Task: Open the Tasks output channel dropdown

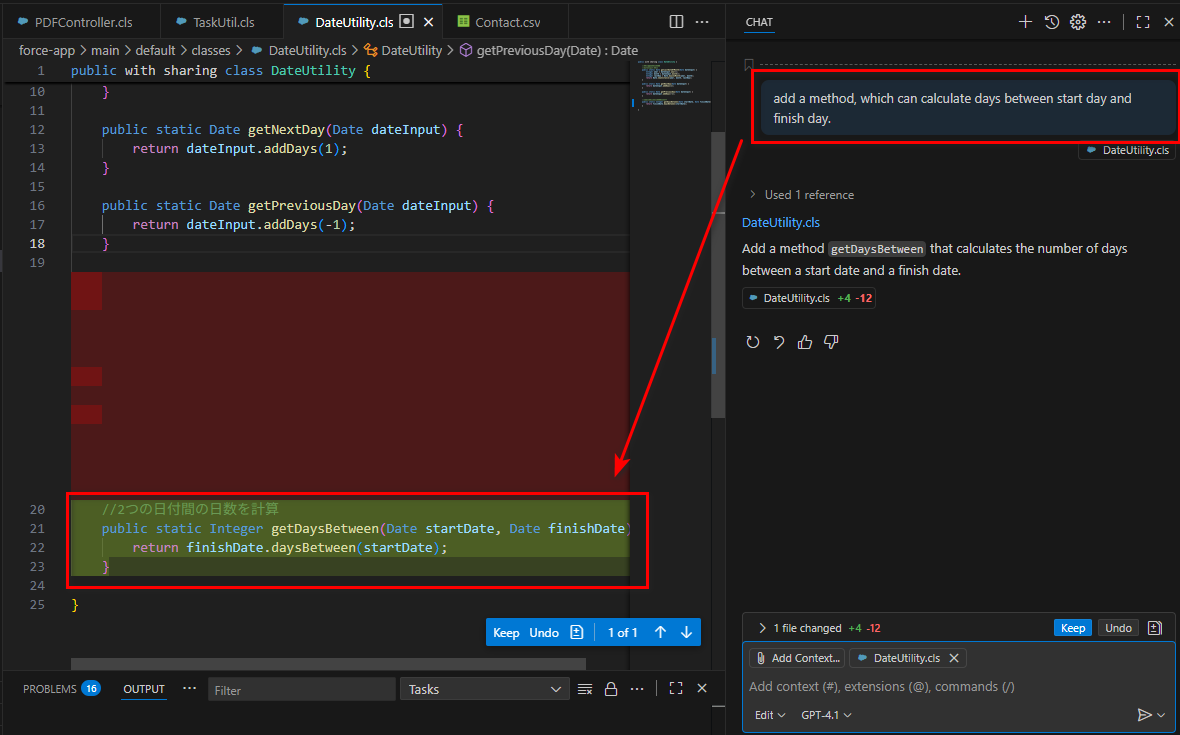Action: point(485,689)
